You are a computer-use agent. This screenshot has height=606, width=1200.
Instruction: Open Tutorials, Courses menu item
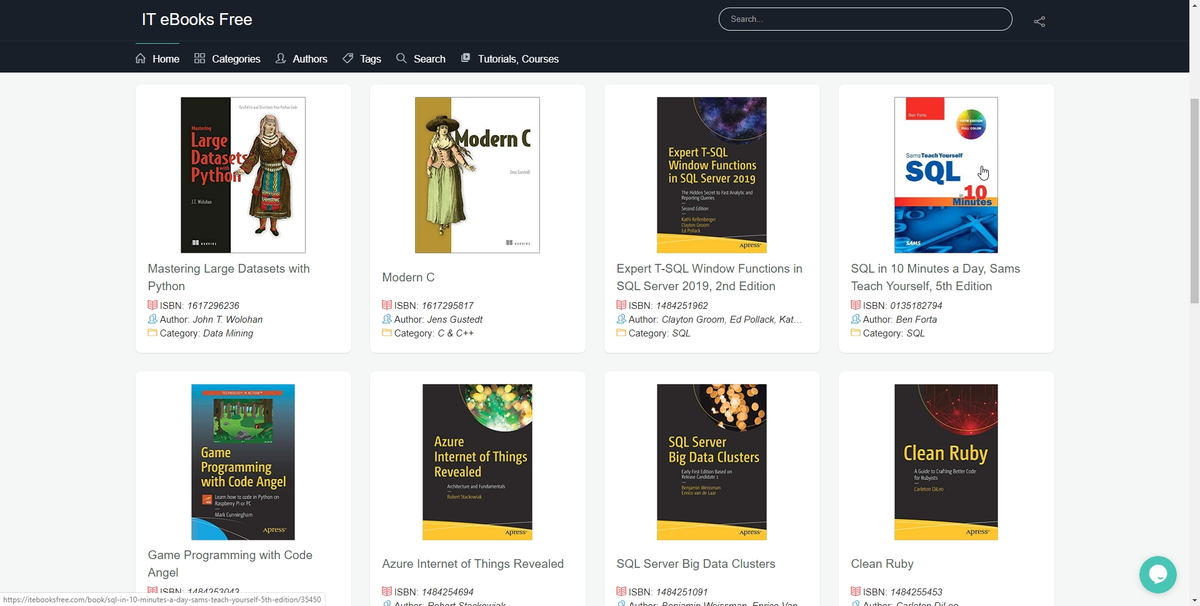509,58
